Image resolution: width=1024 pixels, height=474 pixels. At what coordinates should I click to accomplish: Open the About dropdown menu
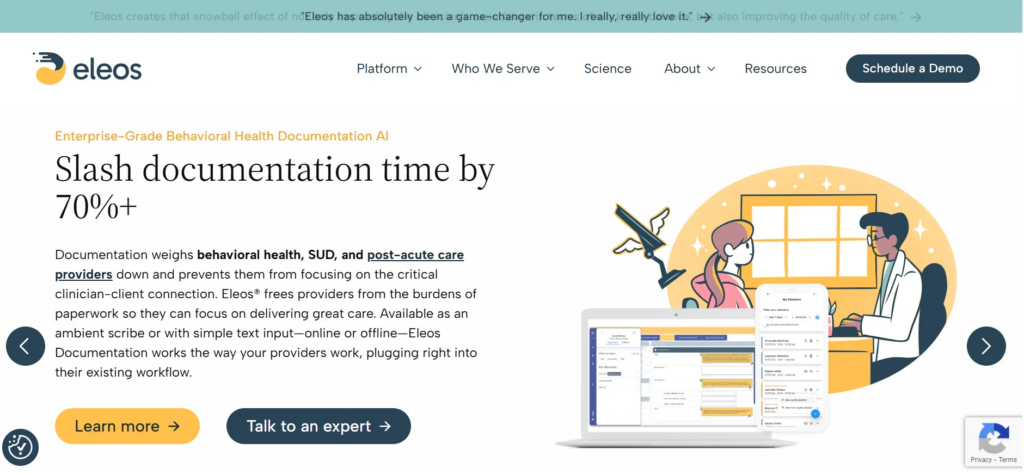689,69
